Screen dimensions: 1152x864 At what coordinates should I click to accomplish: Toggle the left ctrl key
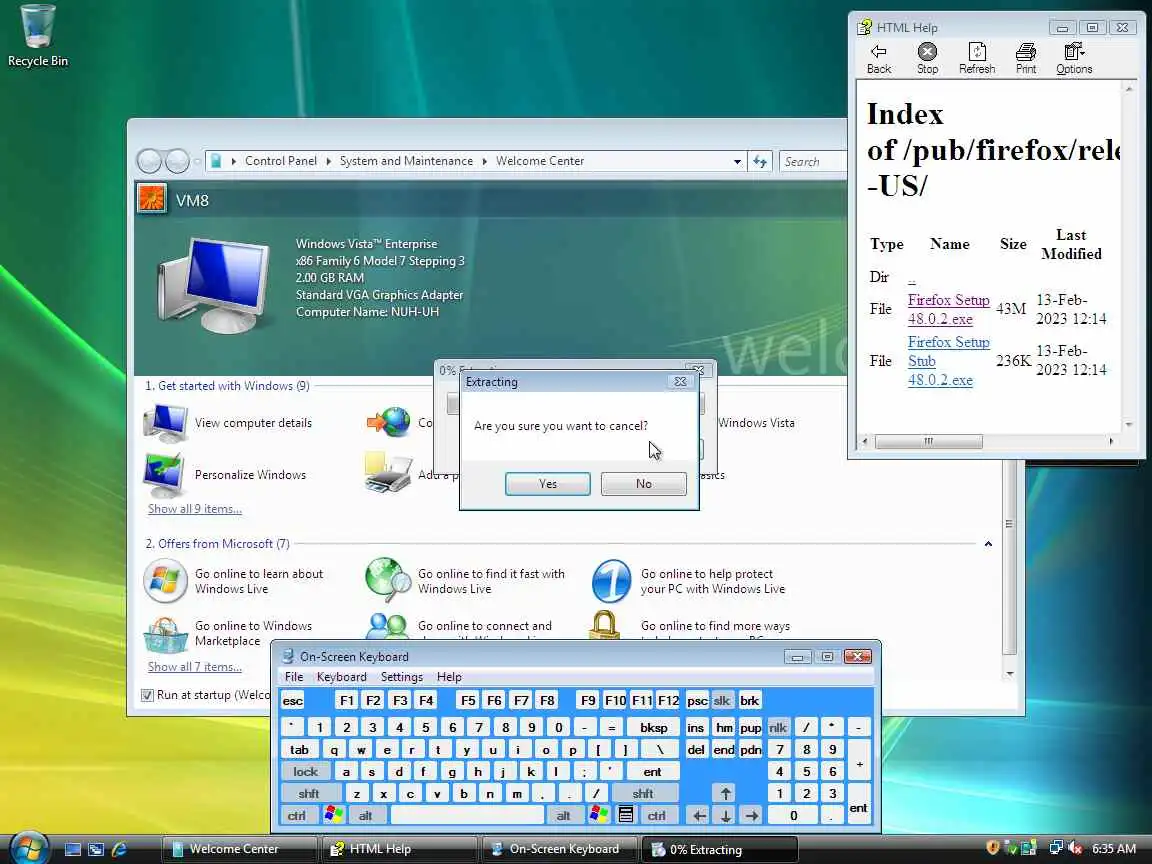pos(297,815)
